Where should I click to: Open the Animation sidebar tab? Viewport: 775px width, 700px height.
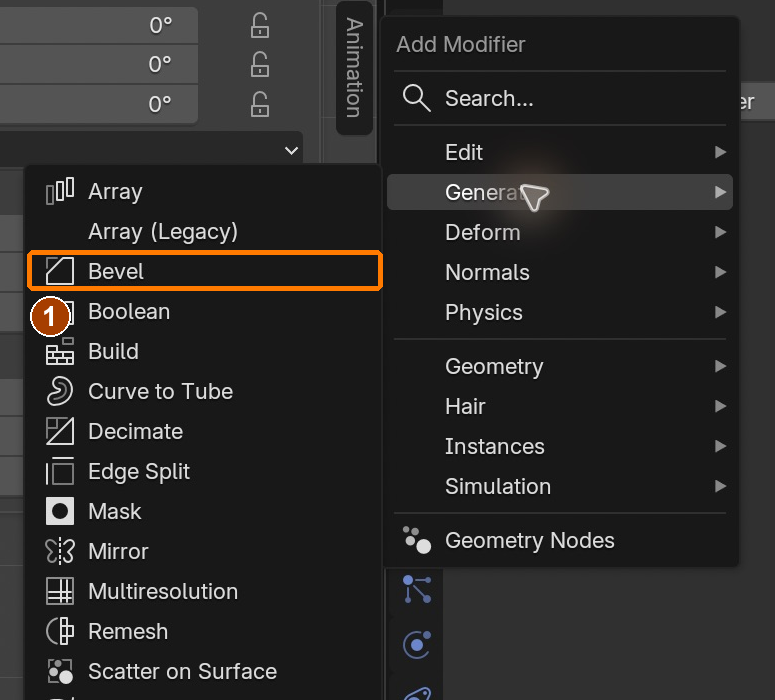354,68
